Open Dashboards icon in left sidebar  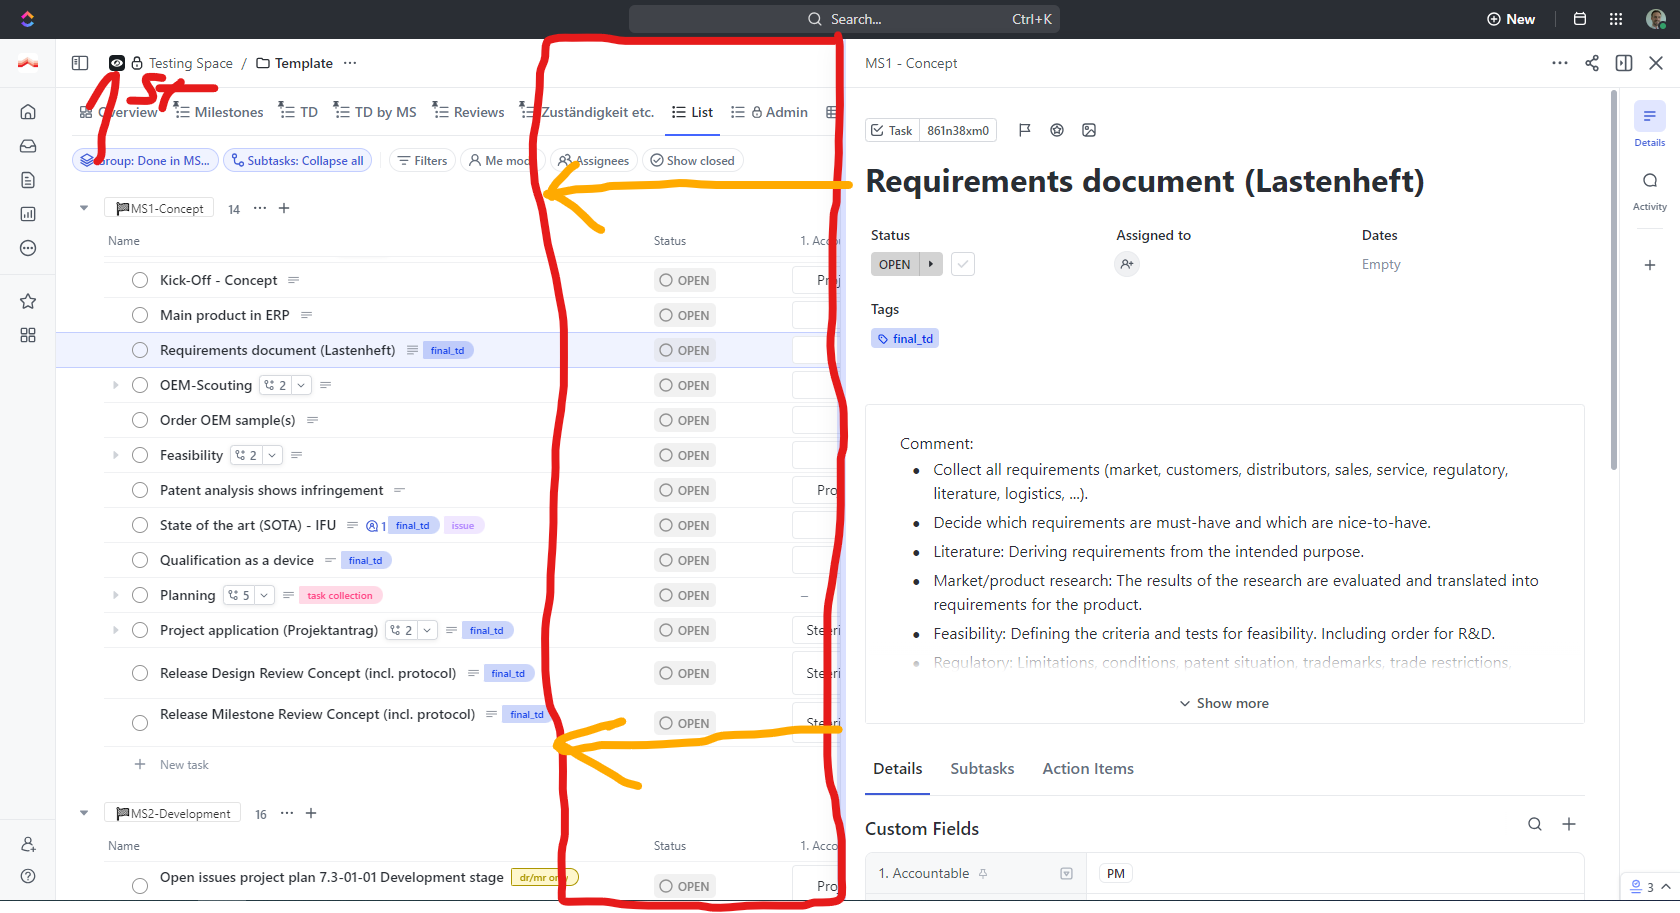coord(28,214)
